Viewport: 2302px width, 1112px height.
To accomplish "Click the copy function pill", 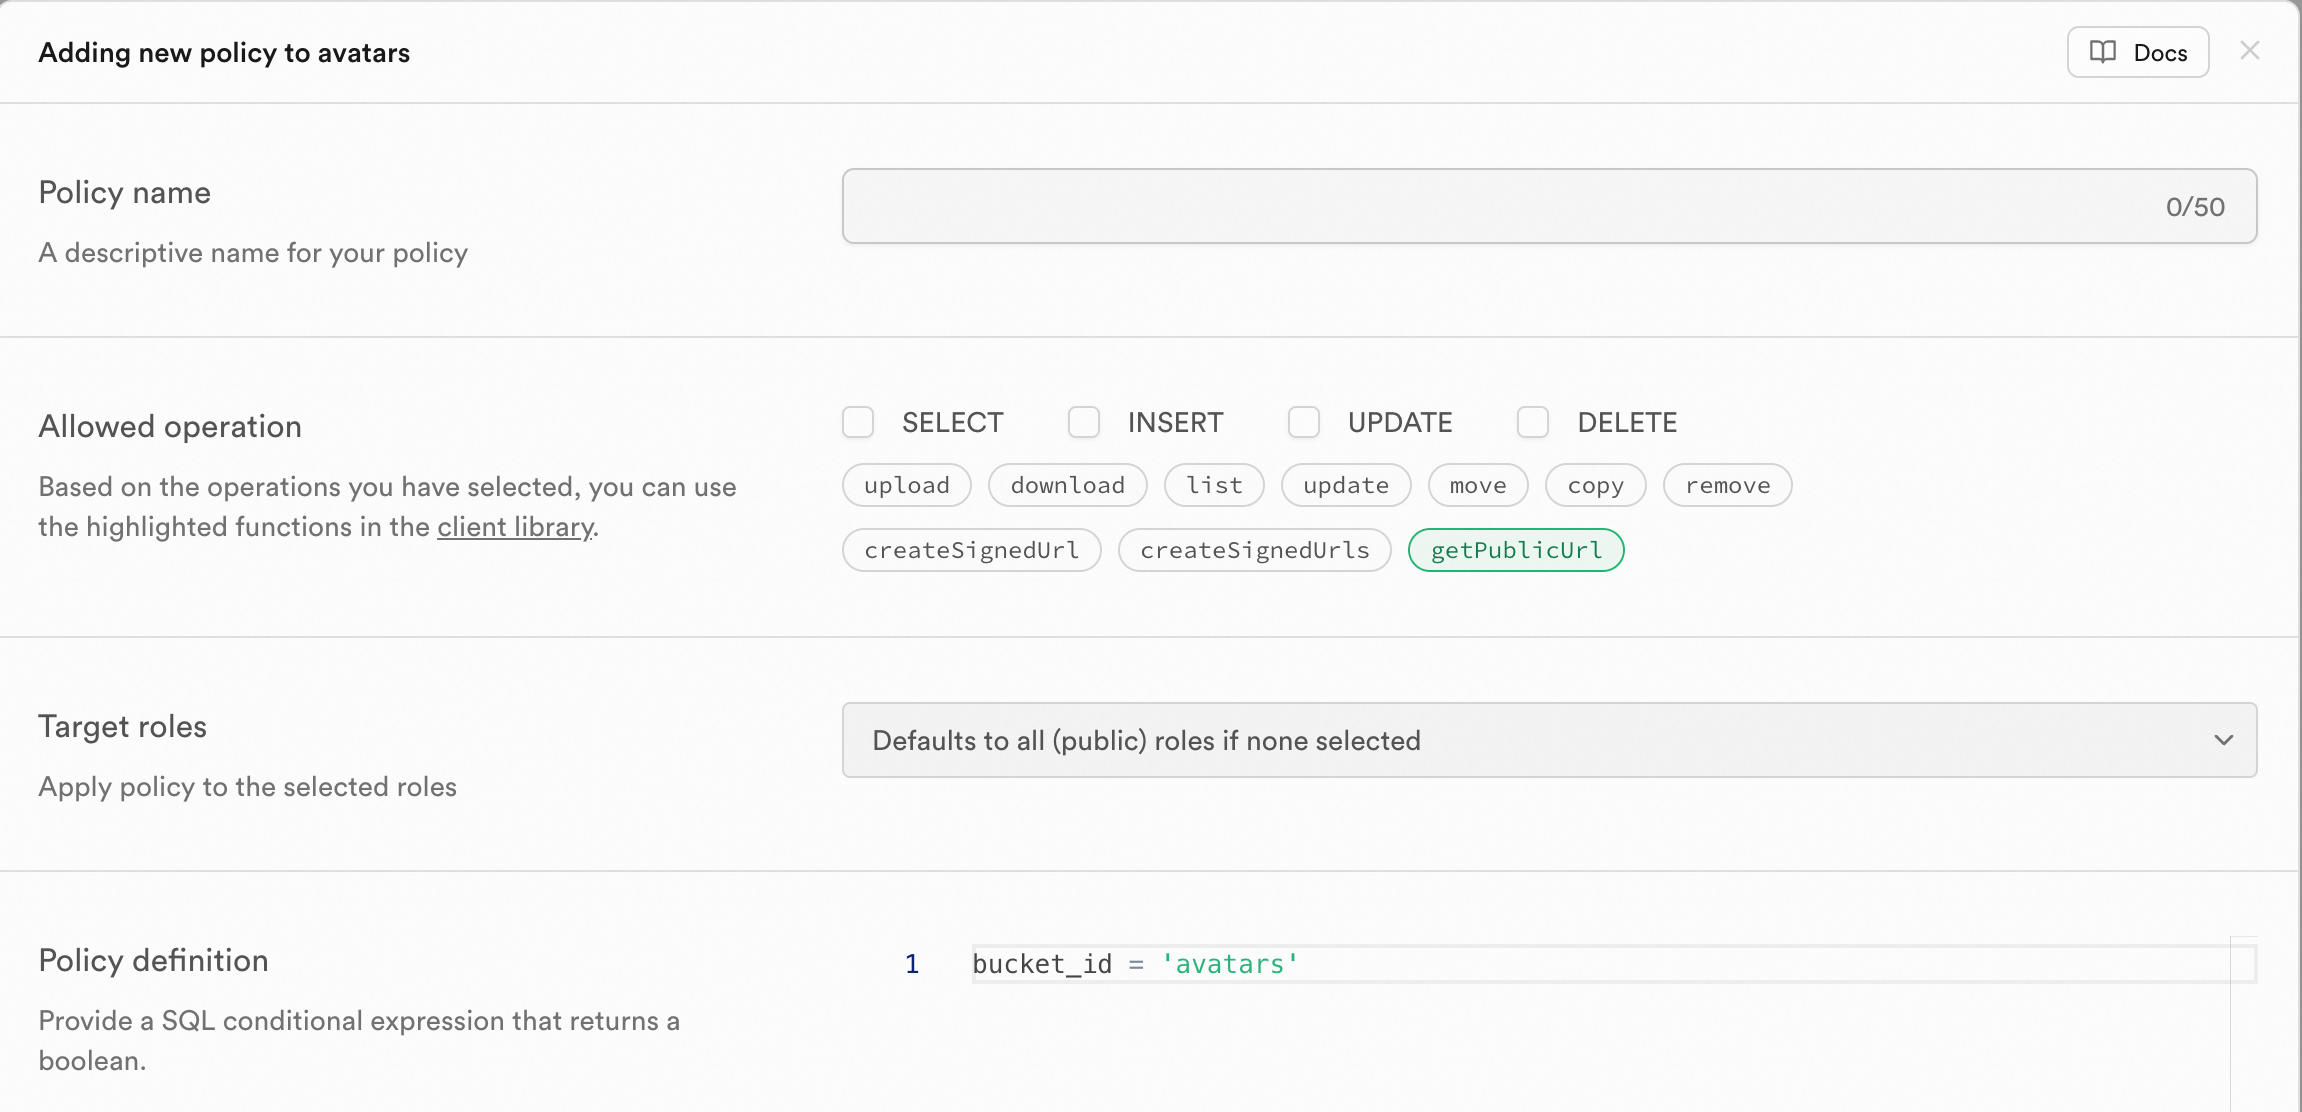I will [1595, 486].
